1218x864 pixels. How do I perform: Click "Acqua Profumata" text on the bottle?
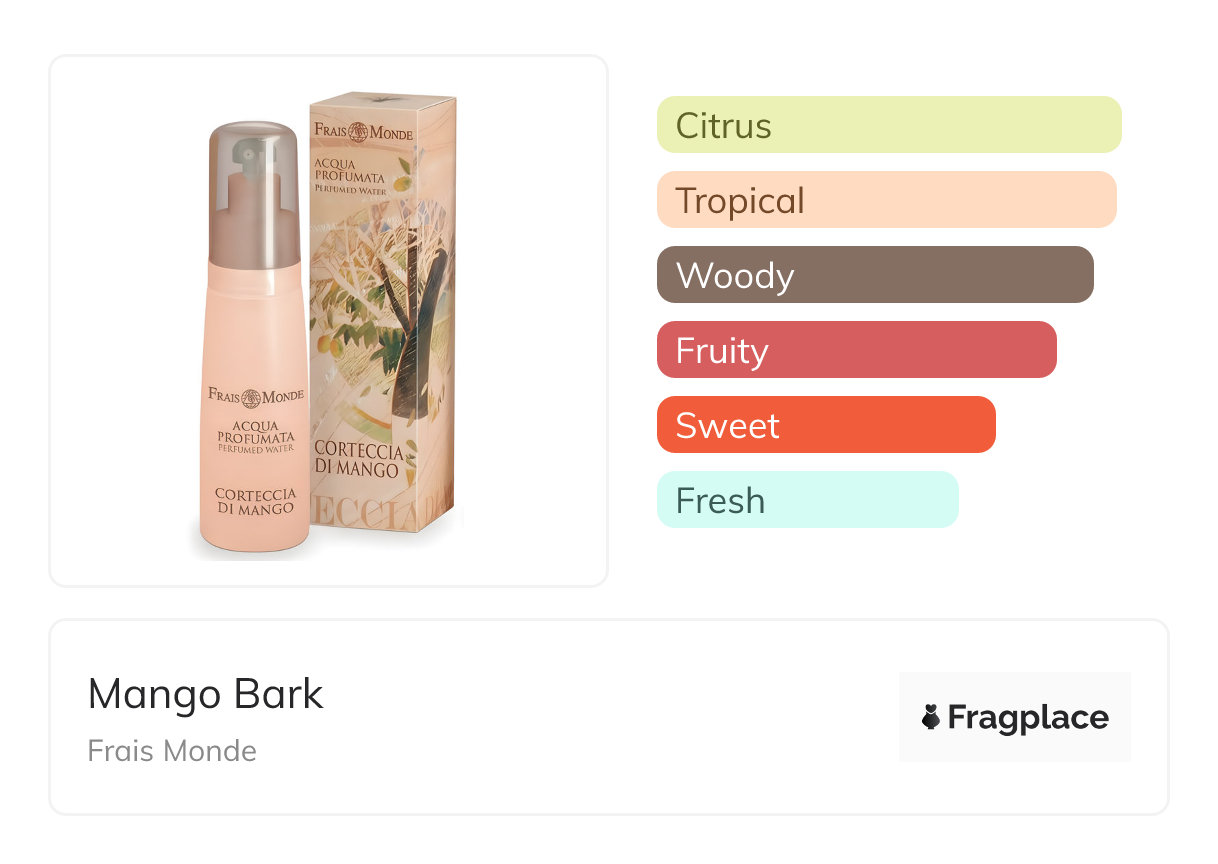(x=255, y=434)
